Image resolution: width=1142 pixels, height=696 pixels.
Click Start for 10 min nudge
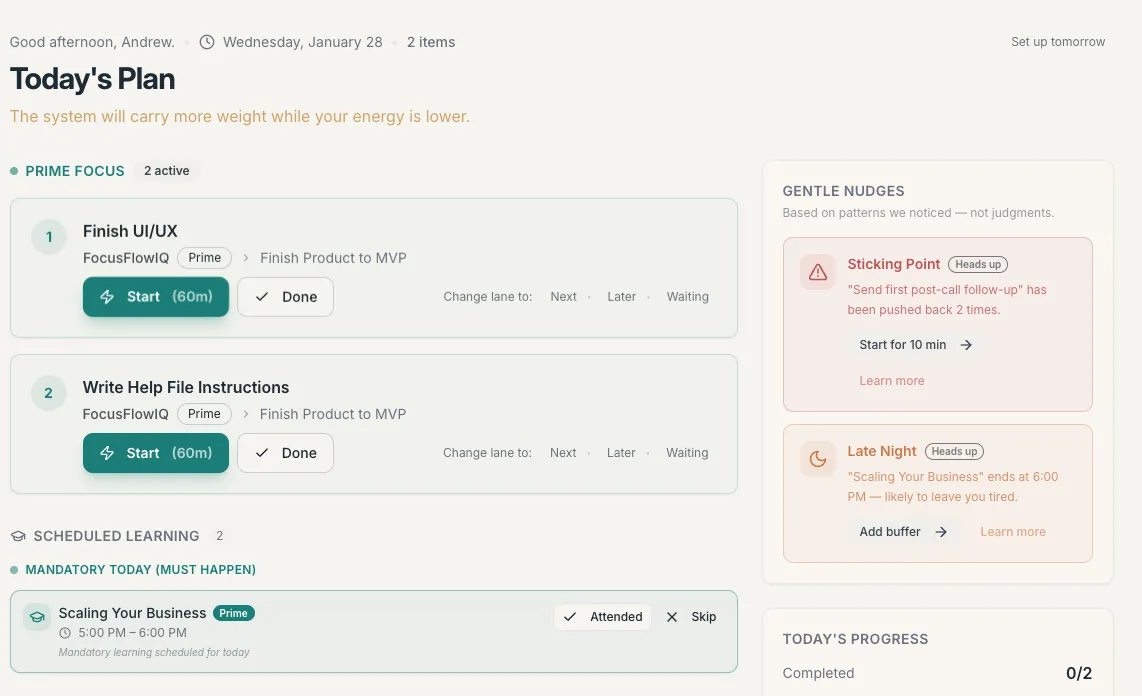tap(915, 345)
